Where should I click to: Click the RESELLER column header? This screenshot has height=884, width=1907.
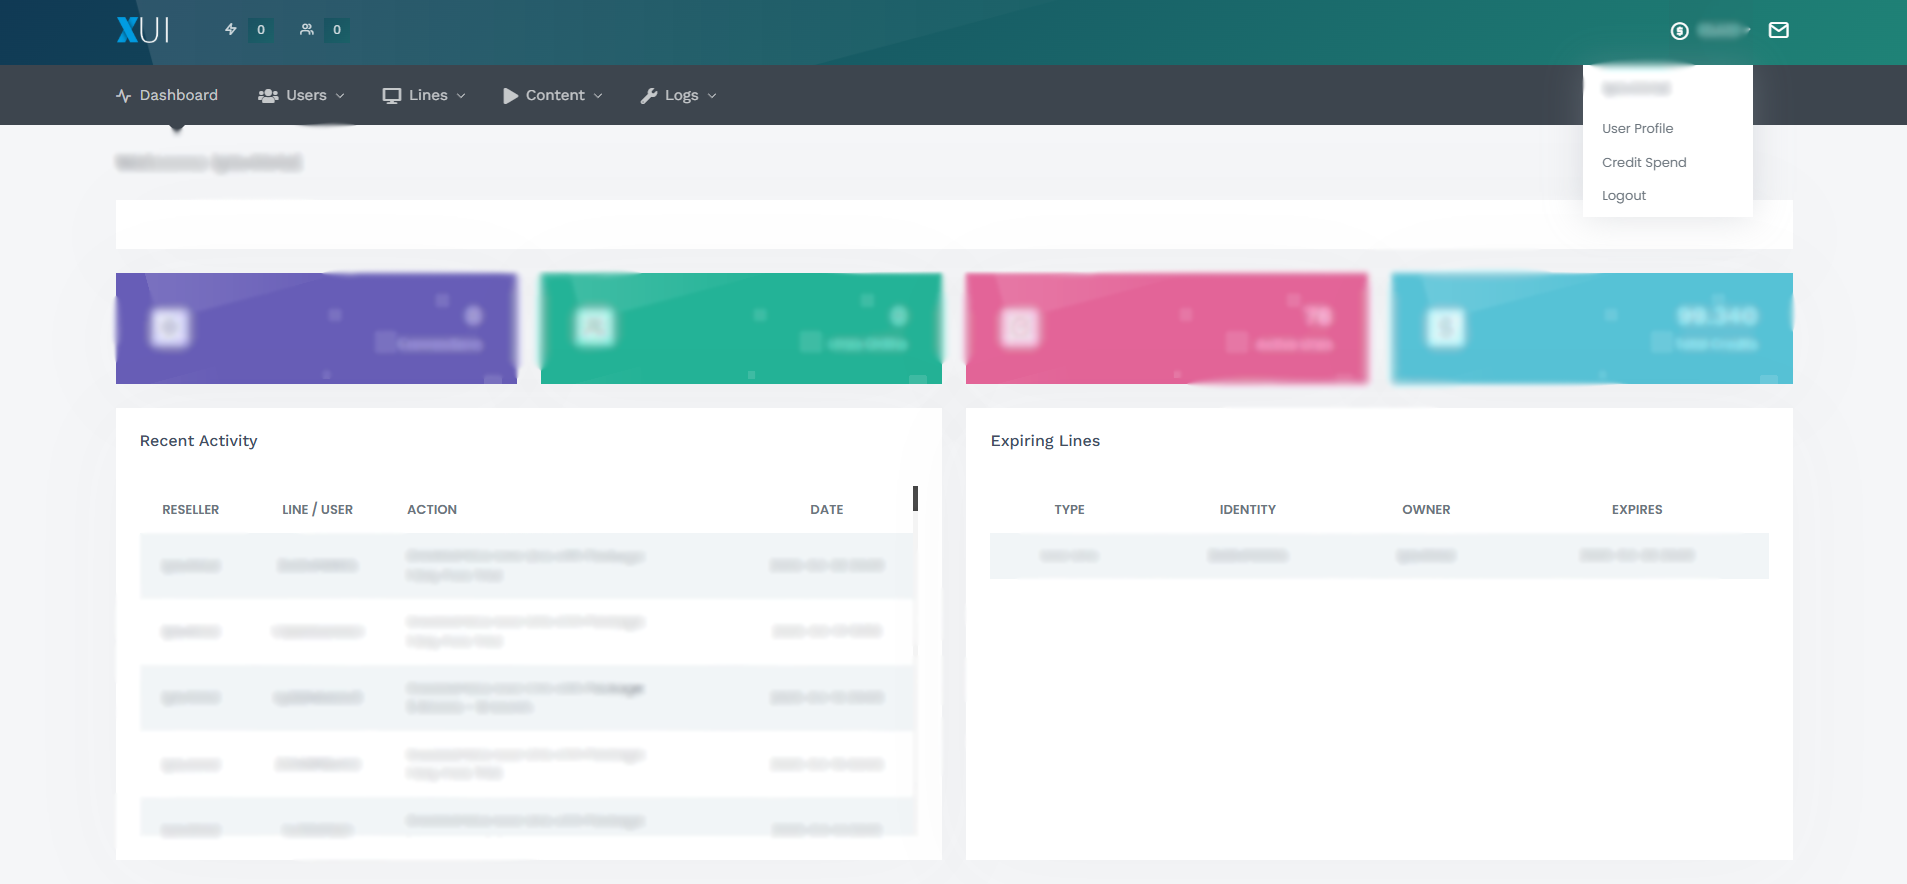(x=190, y=510)
